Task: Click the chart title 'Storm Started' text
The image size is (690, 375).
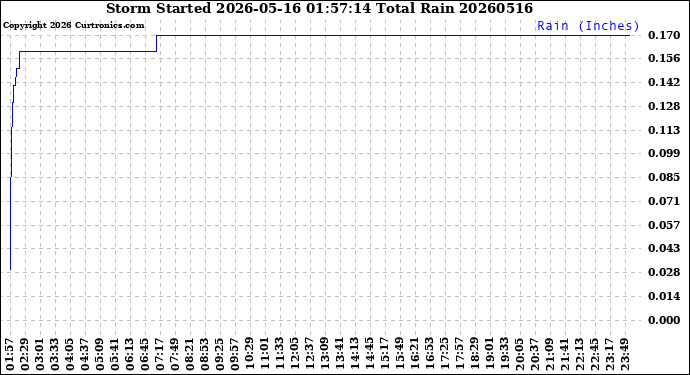Action: tap(158, 8)
